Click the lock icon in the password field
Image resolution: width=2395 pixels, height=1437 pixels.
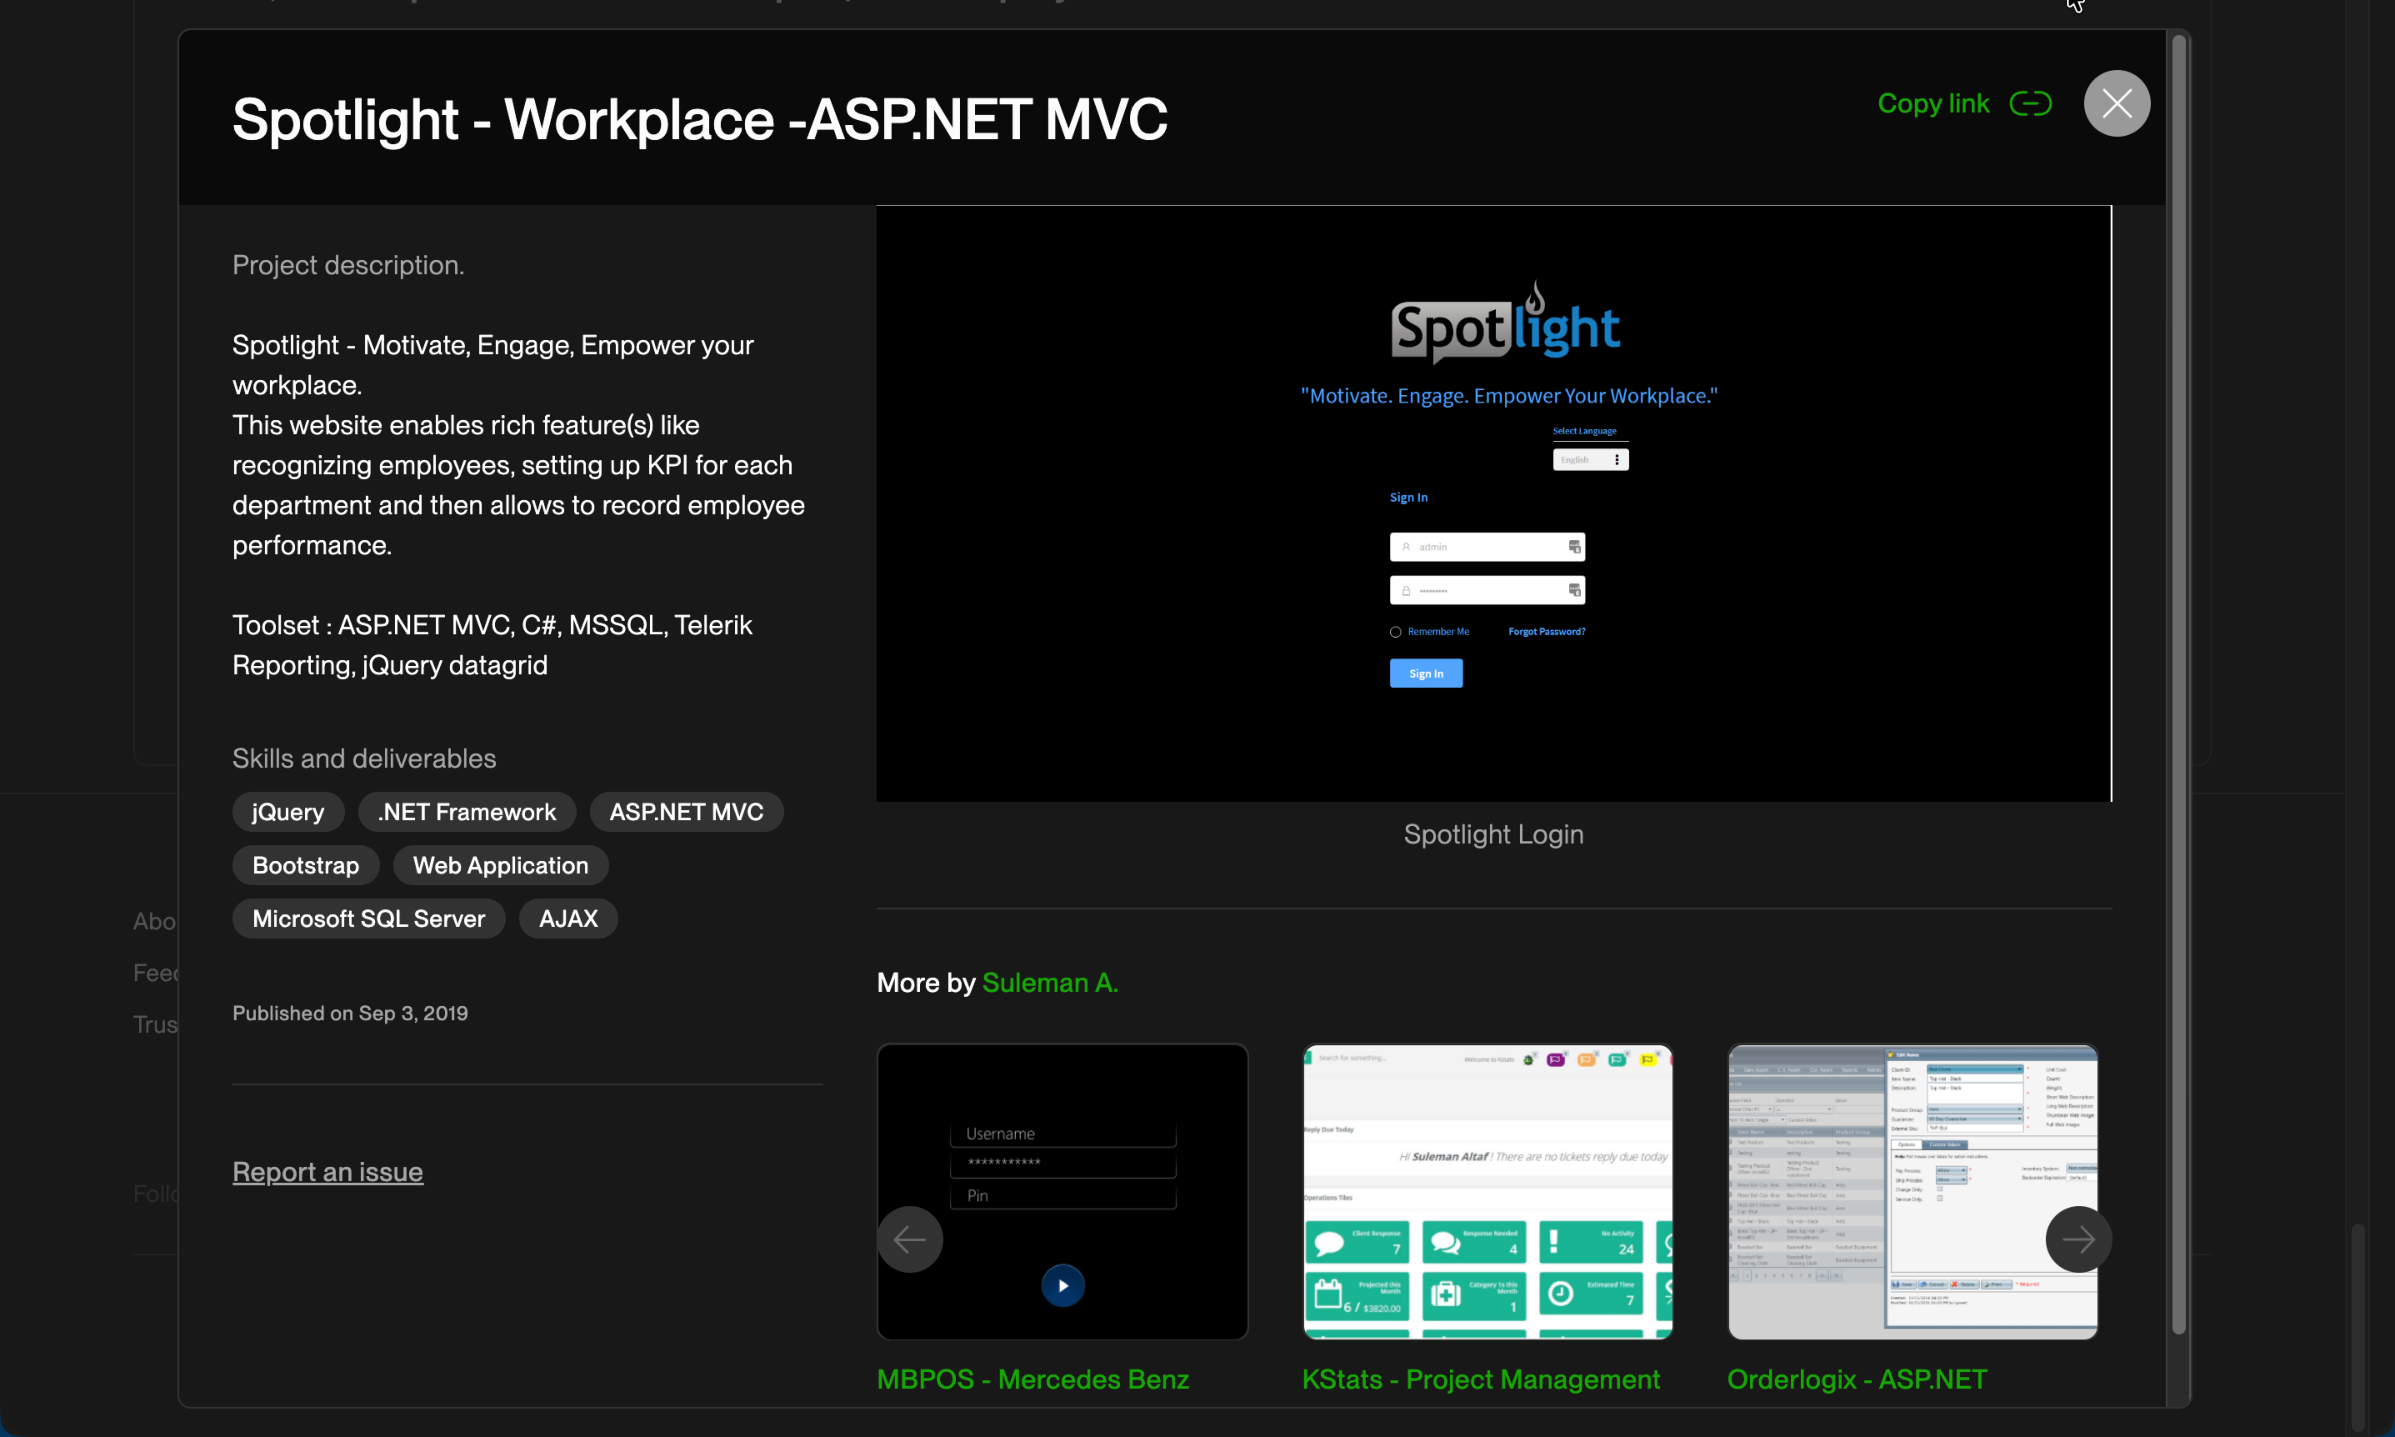[x=1405, y=590]
